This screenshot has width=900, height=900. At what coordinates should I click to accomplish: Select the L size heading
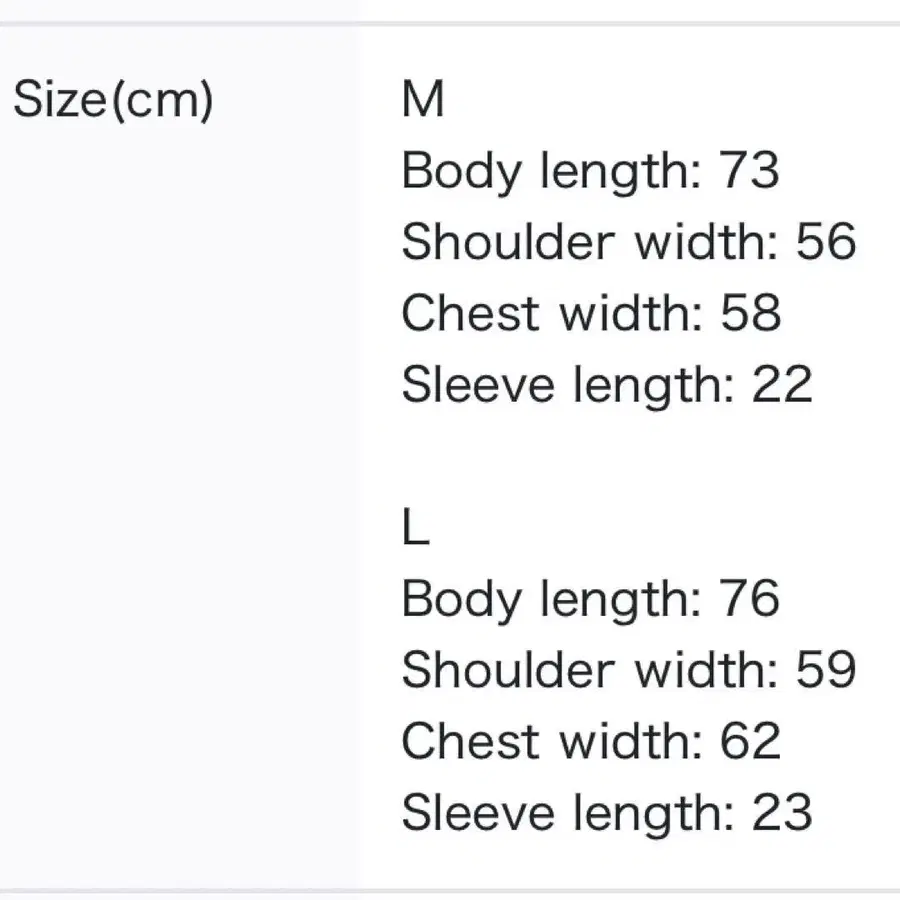(x=416, y=527)
